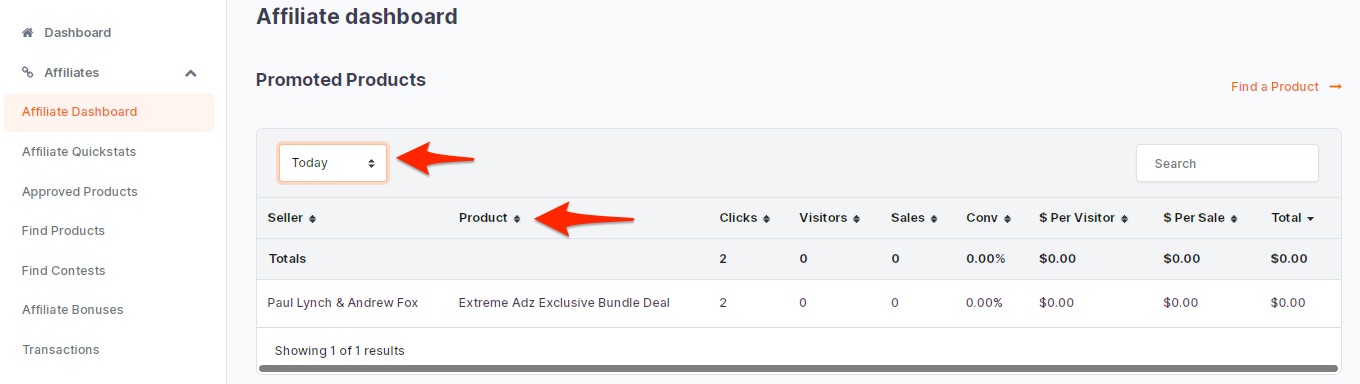Sort by $ Per Sale column header
Image resolution: width=1360 pixels, height=384 pixels.
(x=1200, y=218)
